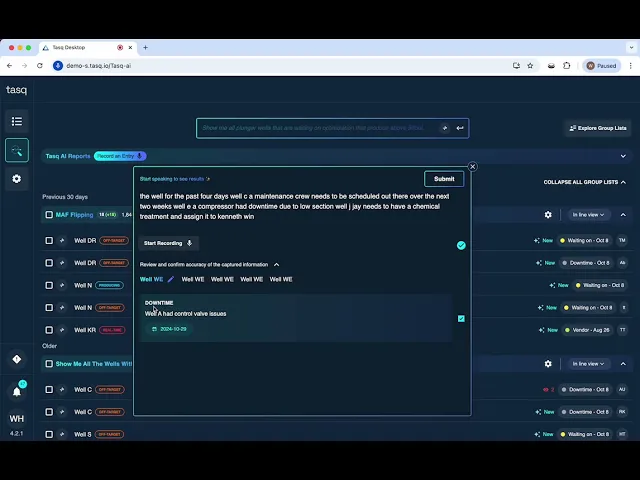Check the Well S row checkbox
The image size is (640, 480).
(49, 434)
